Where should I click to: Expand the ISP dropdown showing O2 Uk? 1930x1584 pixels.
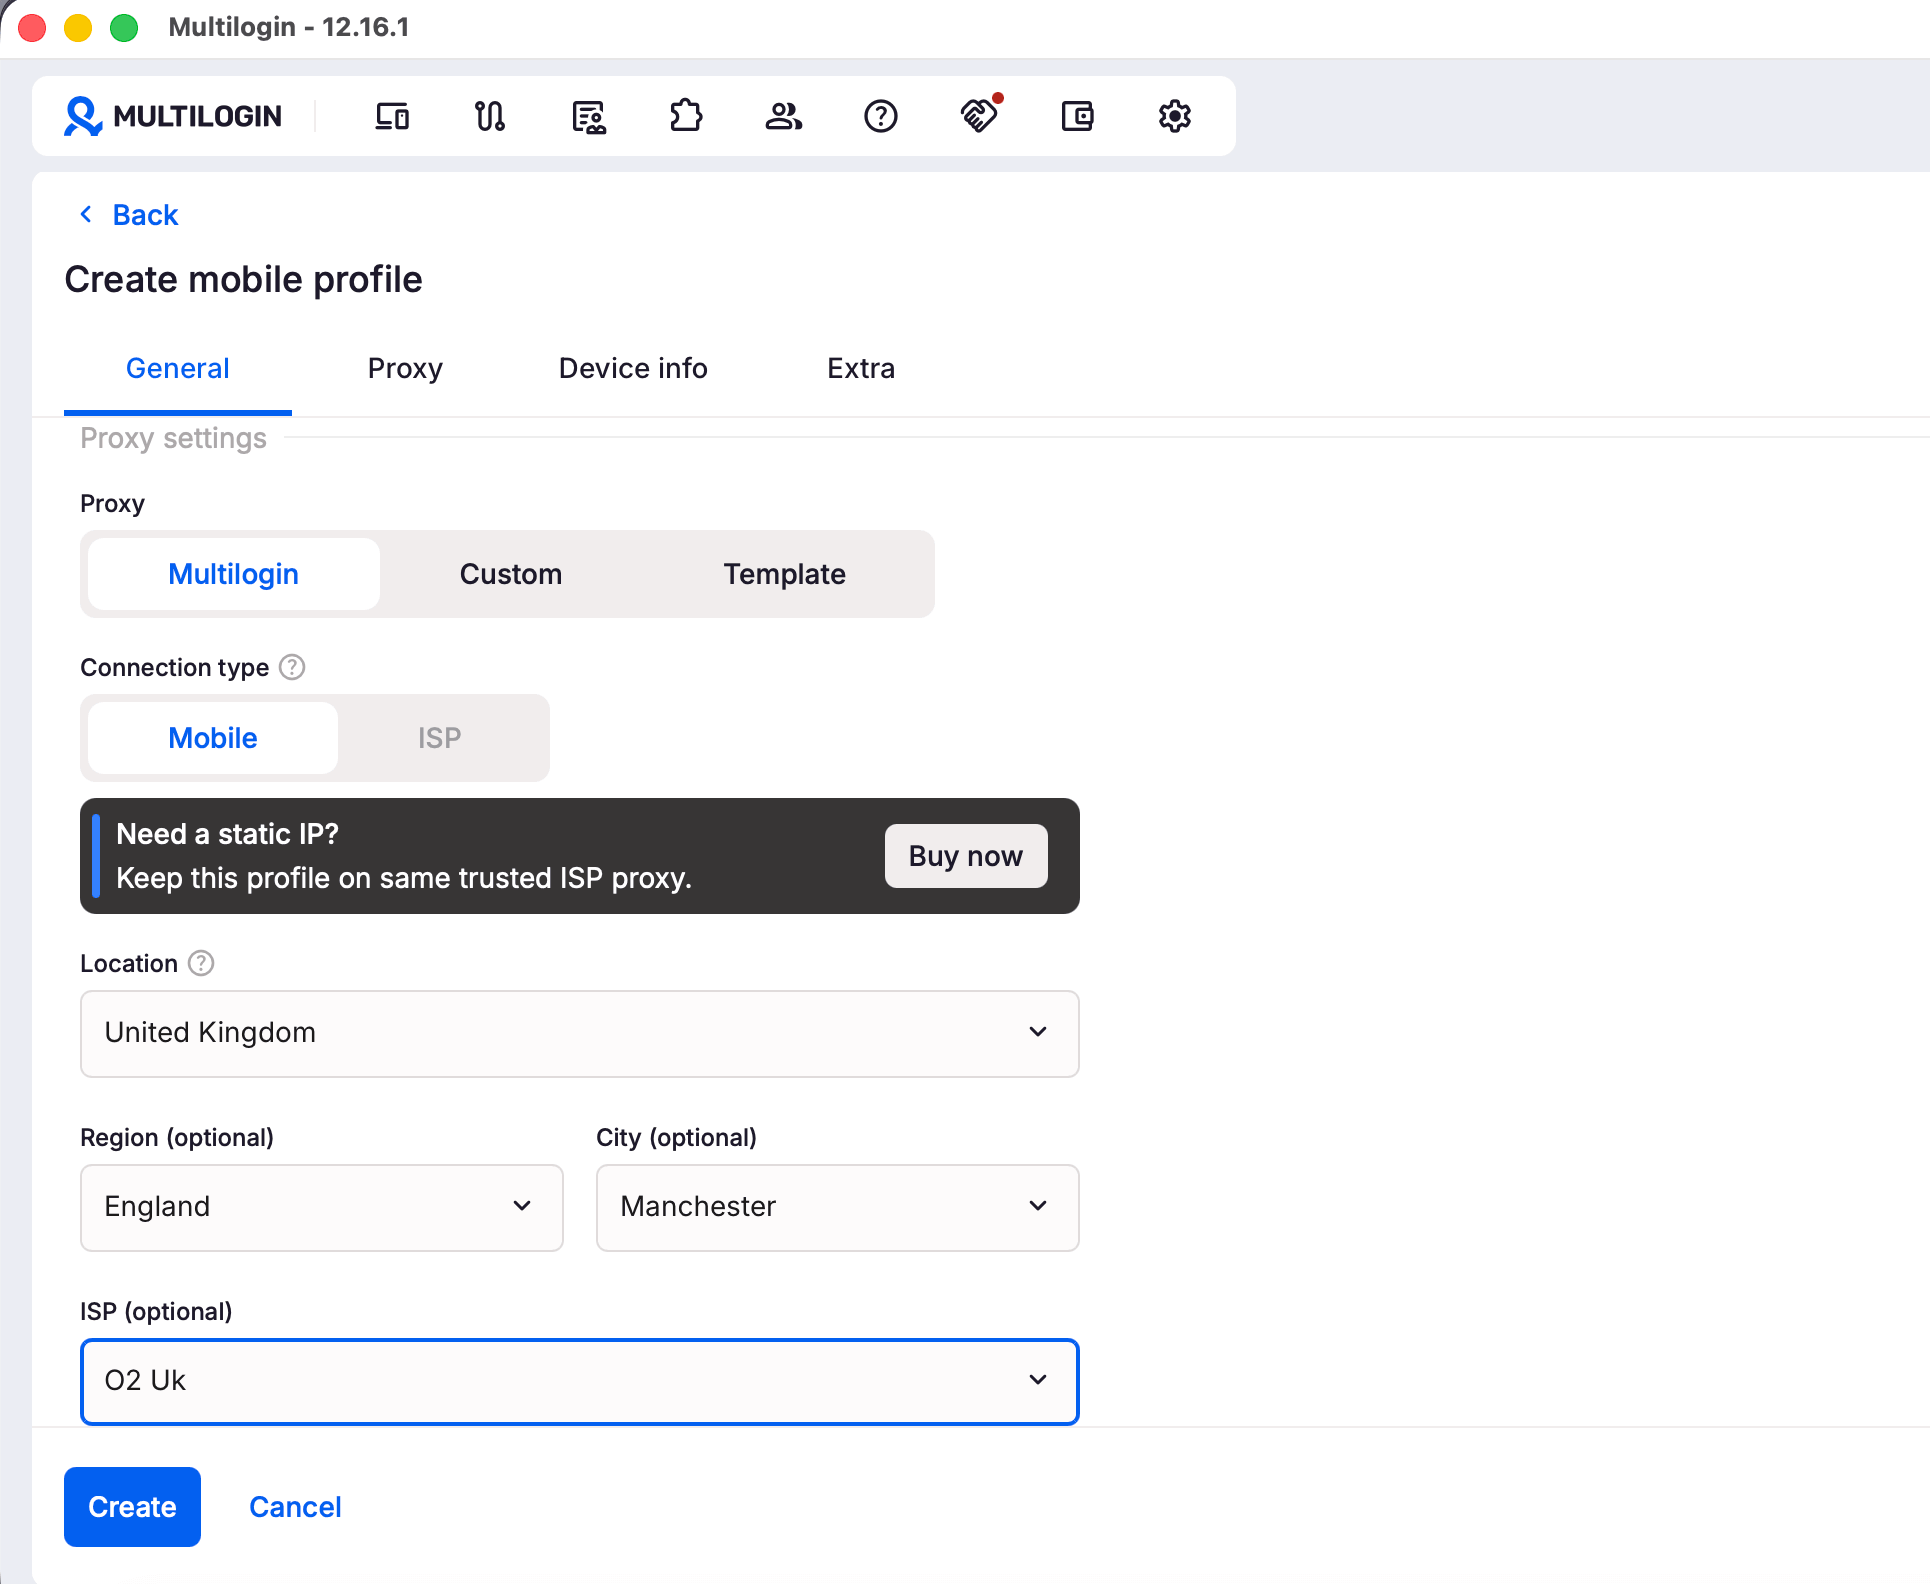coord(580,1381)
